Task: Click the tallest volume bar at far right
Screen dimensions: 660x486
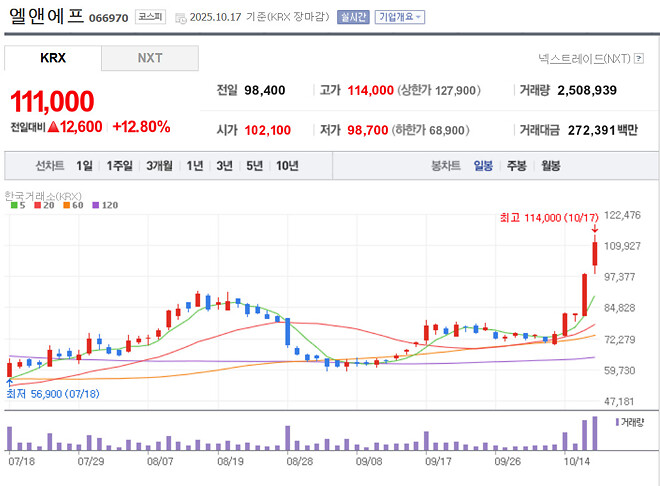Action: coord(595,433)
